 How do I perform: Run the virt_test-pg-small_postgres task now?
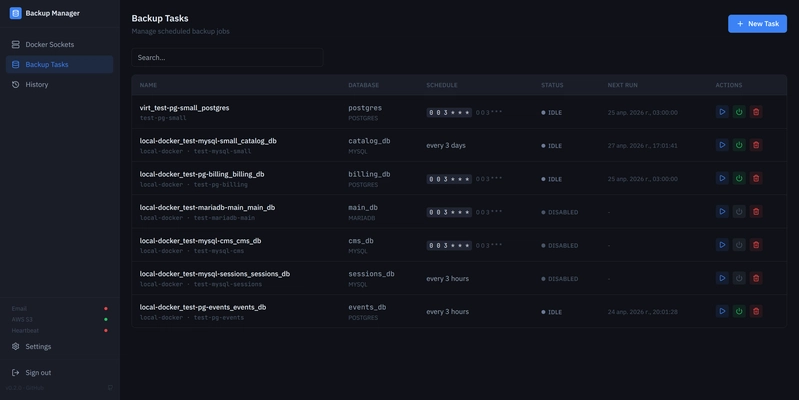[722, 112]
